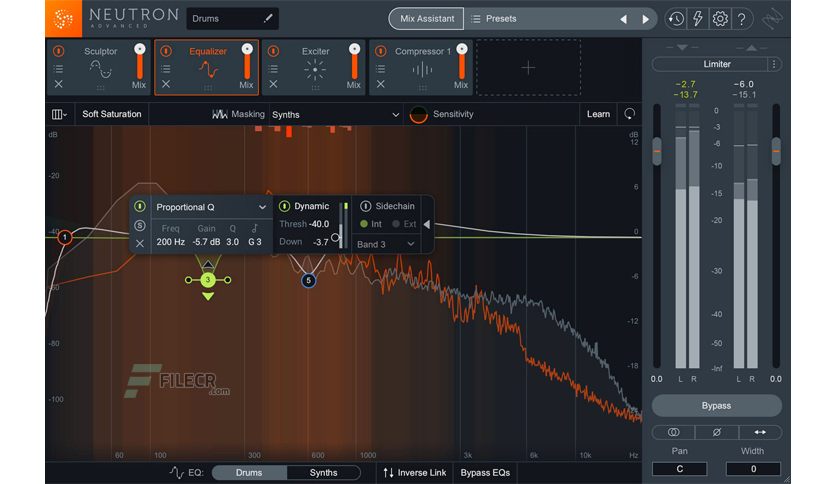This screenshot has width=836, height=484.
Task: Open Proportional Q filter shape dropdown
Action: [211, 207]
